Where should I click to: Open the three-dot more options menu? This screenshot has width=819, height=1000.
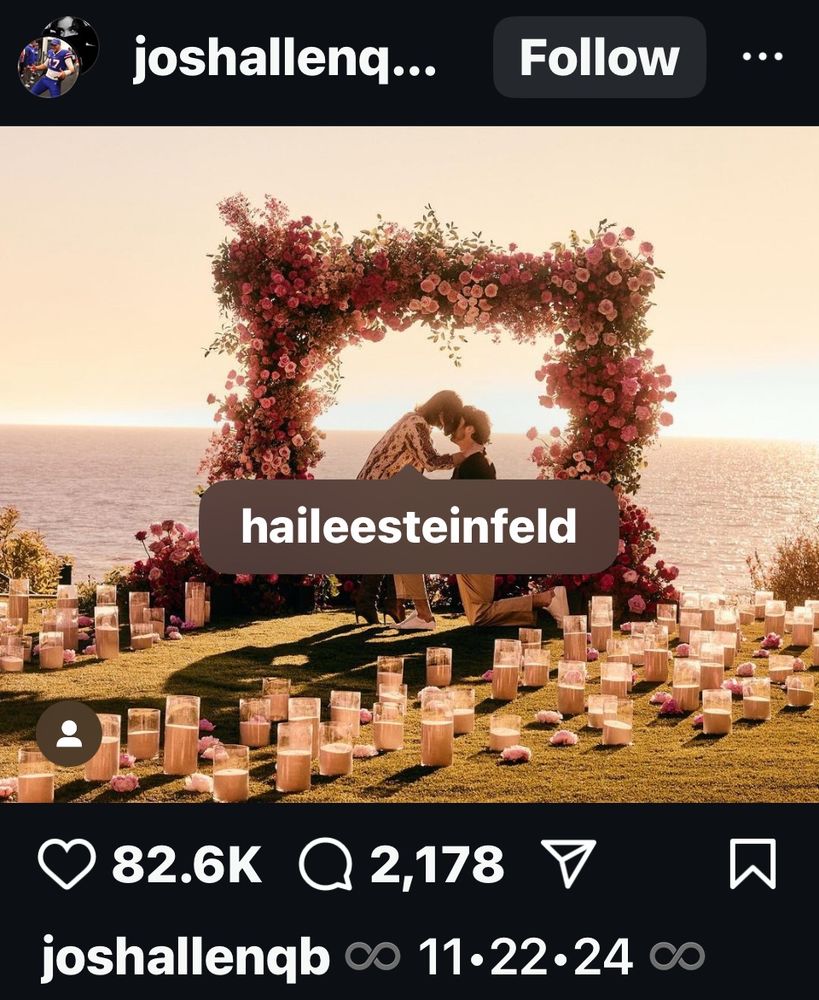click(x=763, y=57)
